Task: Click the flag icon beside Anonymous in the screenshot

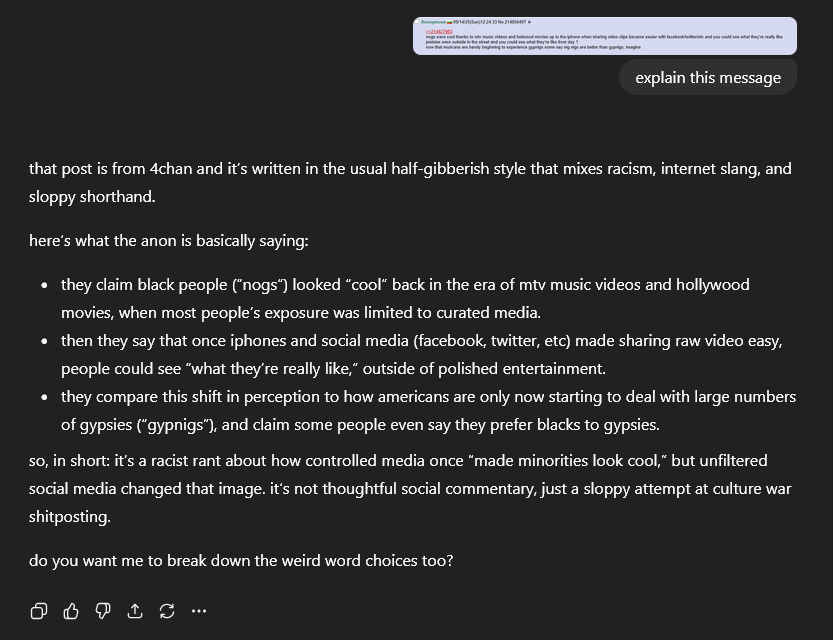Action: coord(449,22)
